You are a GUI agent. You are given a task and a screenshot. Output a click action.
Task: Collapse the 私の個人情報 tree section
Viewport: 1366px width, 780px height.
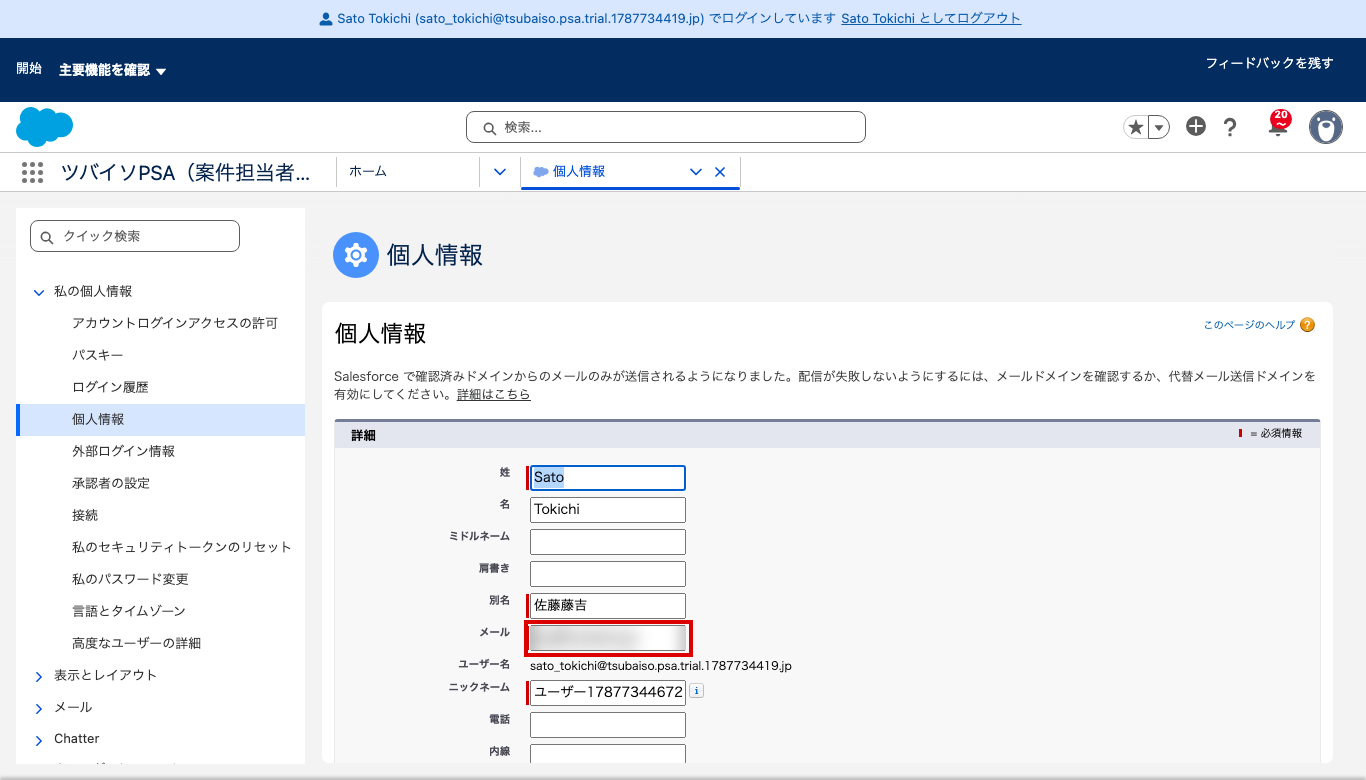[39, 292]
